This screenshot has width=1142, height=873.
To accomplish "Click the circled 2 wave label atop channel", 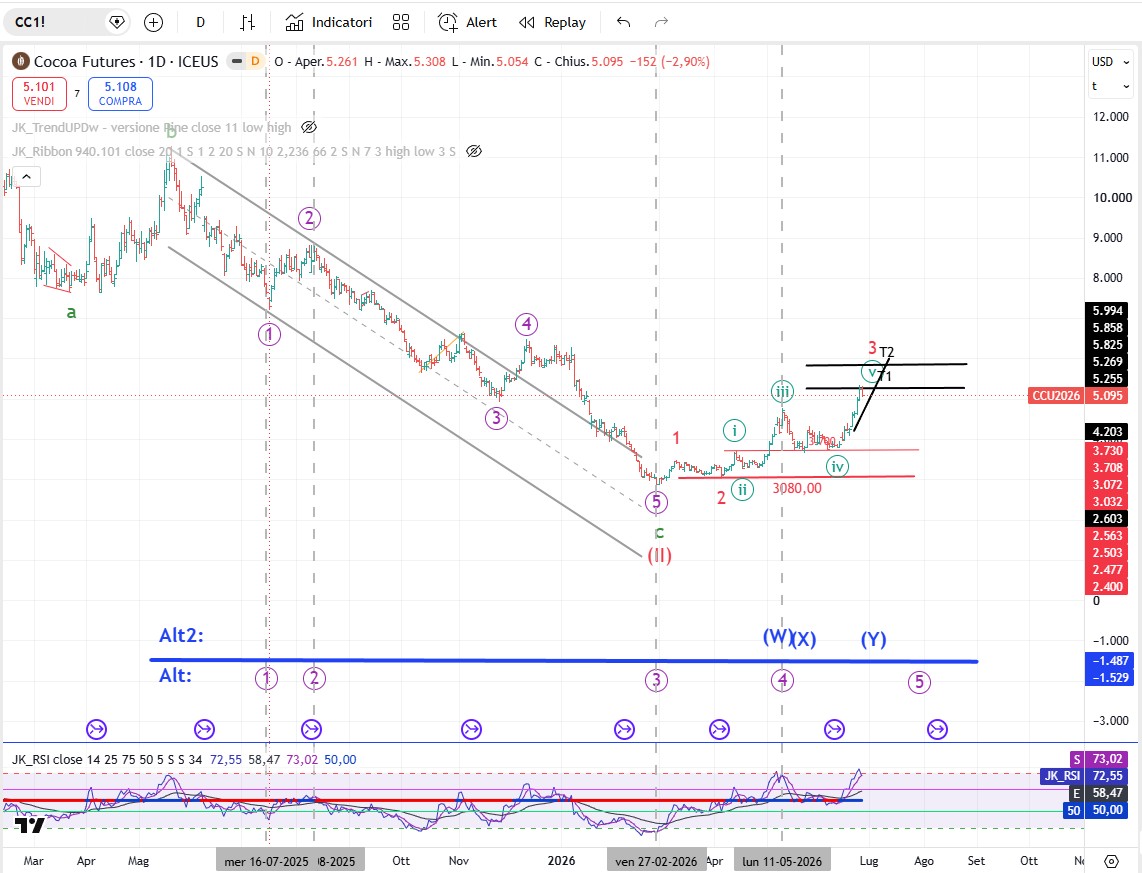I will click(x=310, y=218).
